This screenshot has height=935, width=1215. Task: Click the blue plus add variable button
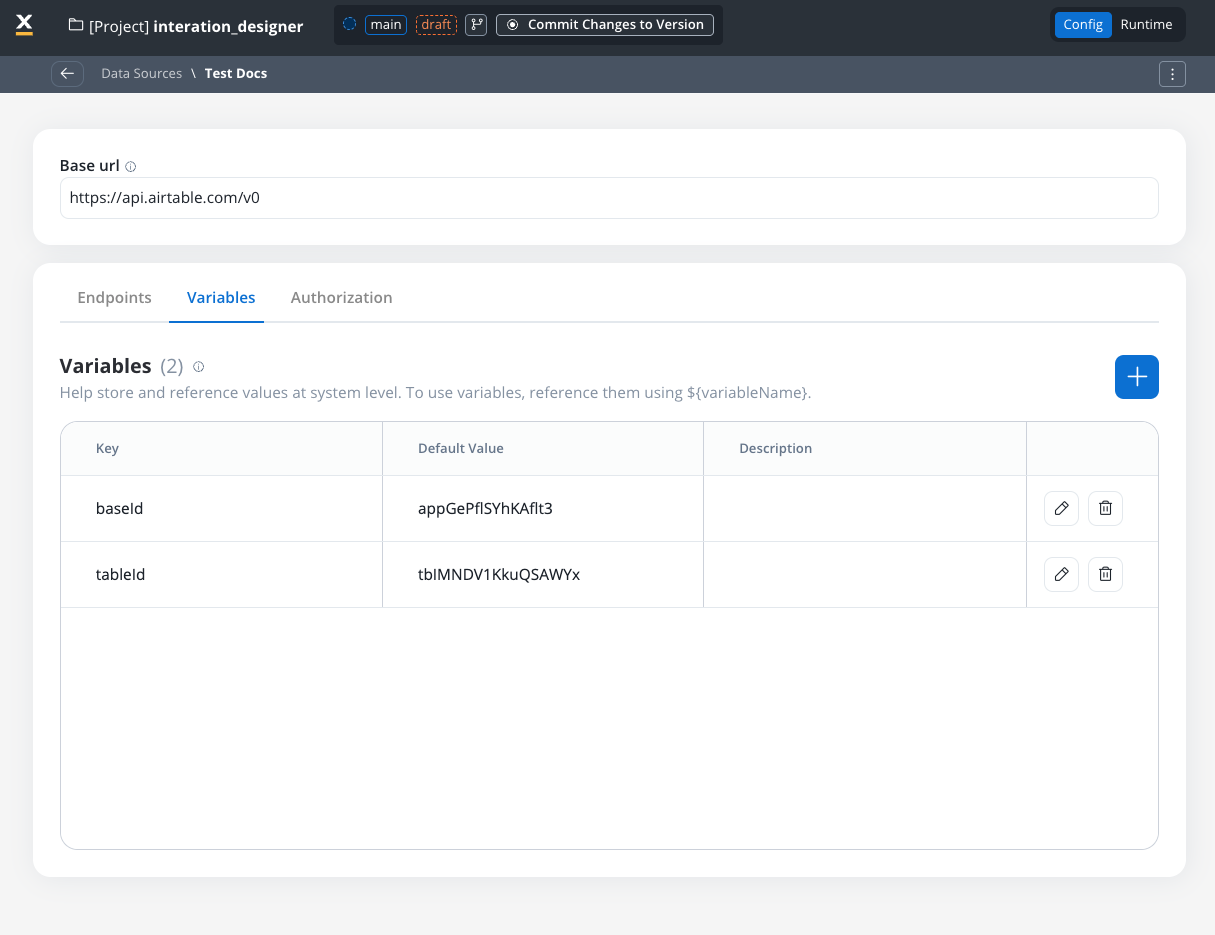[x=1136, y=377]
